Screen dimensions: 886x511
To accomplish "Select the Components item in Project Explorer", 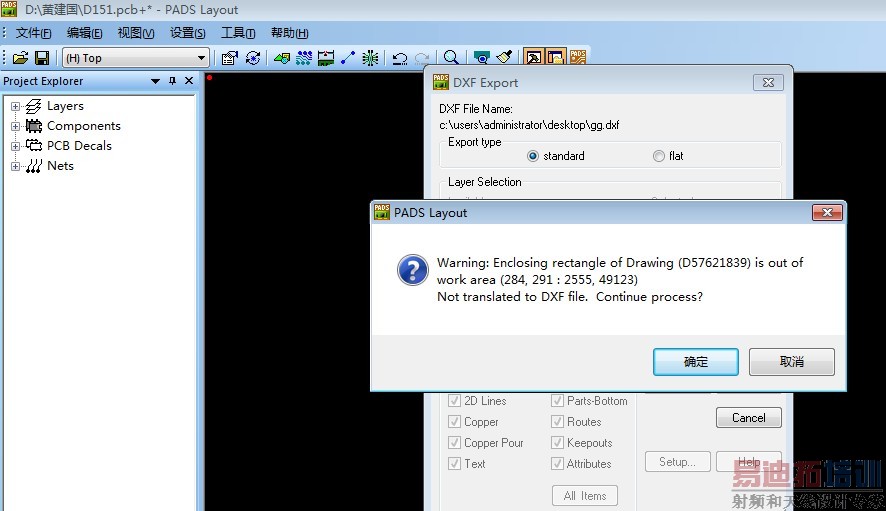I will coord(84,125).
